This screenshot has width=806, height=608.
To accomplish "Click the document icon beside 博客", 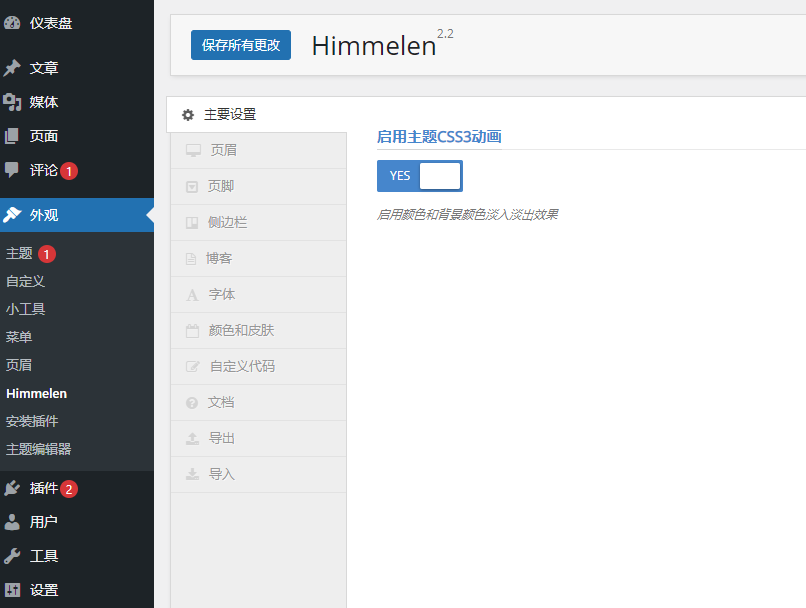I will click(x=191, y=259).
